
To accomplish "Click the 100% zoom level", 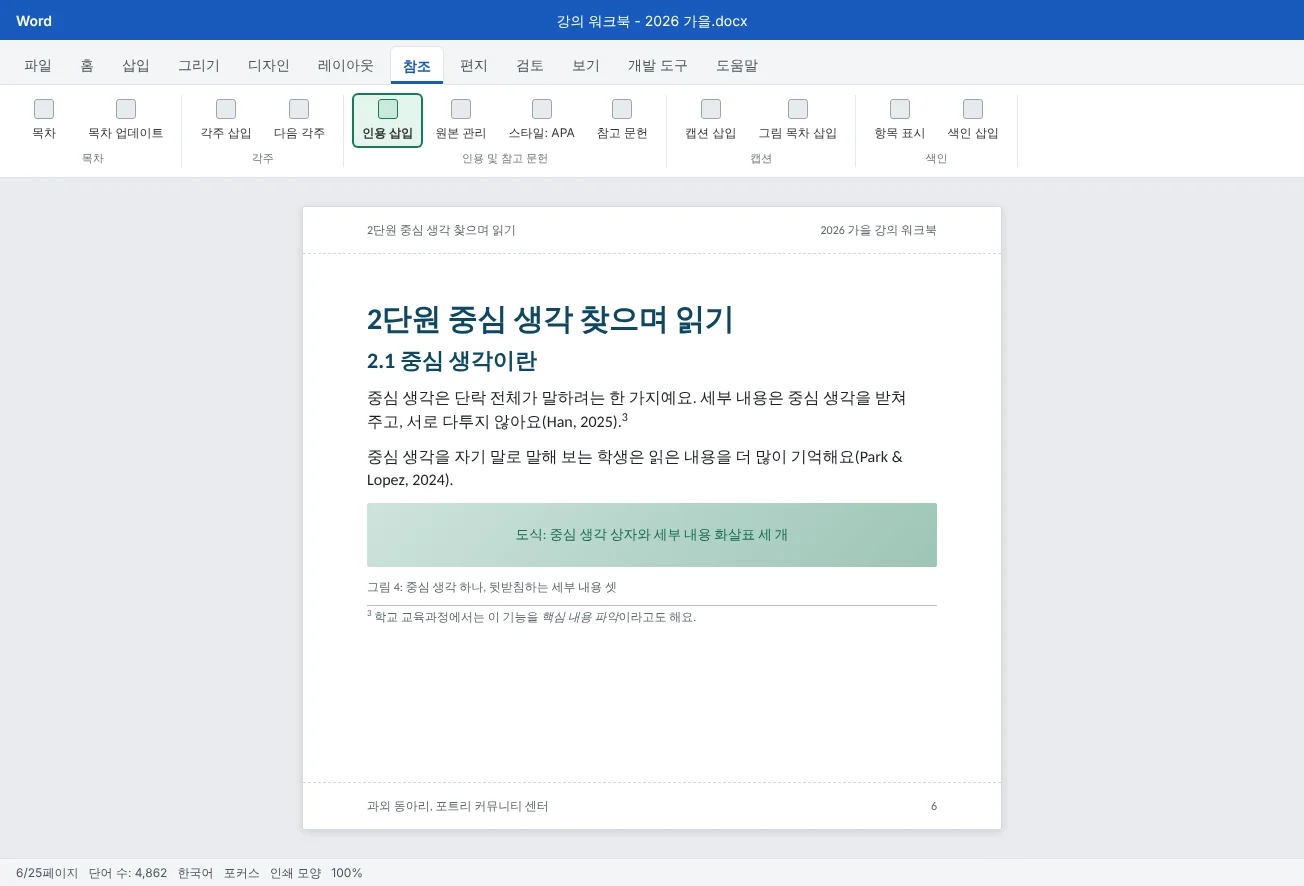I will 347,873.
